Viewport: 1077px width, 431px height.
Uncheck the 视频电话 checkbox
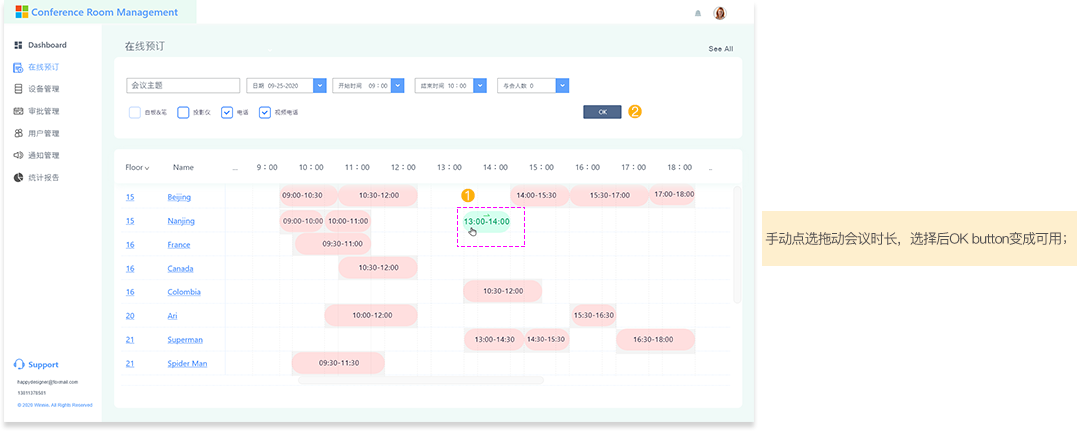(x=265, y=112)
